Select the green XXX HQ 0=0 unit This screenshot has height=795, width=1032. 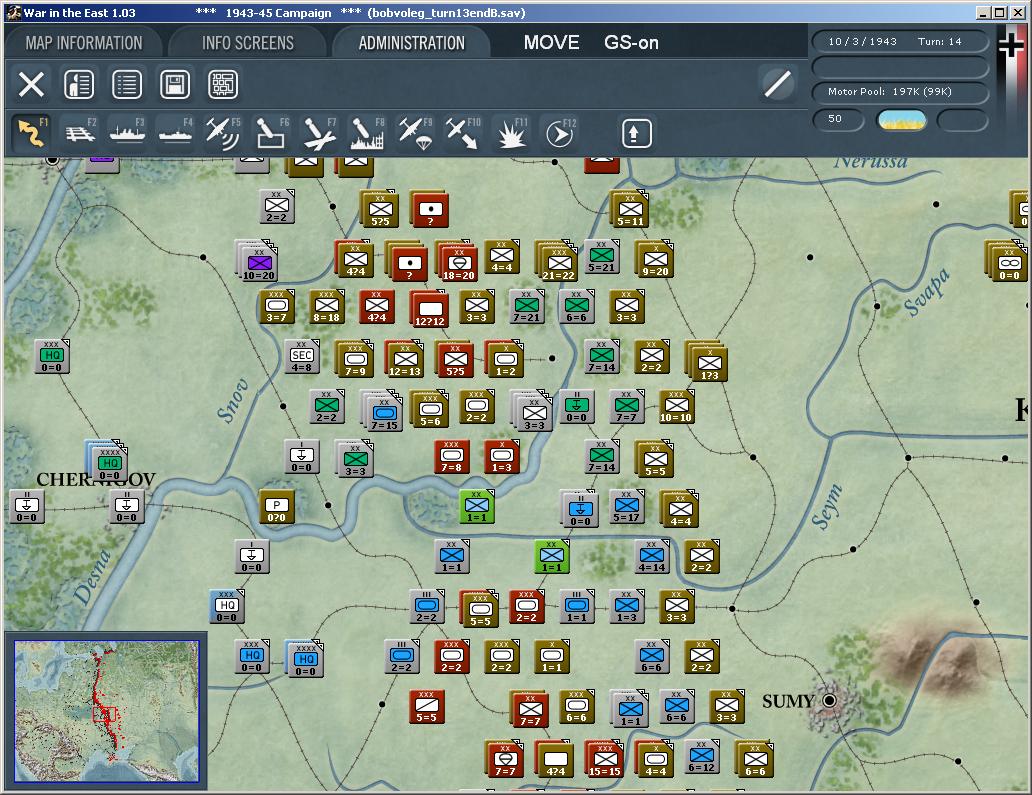52,356
